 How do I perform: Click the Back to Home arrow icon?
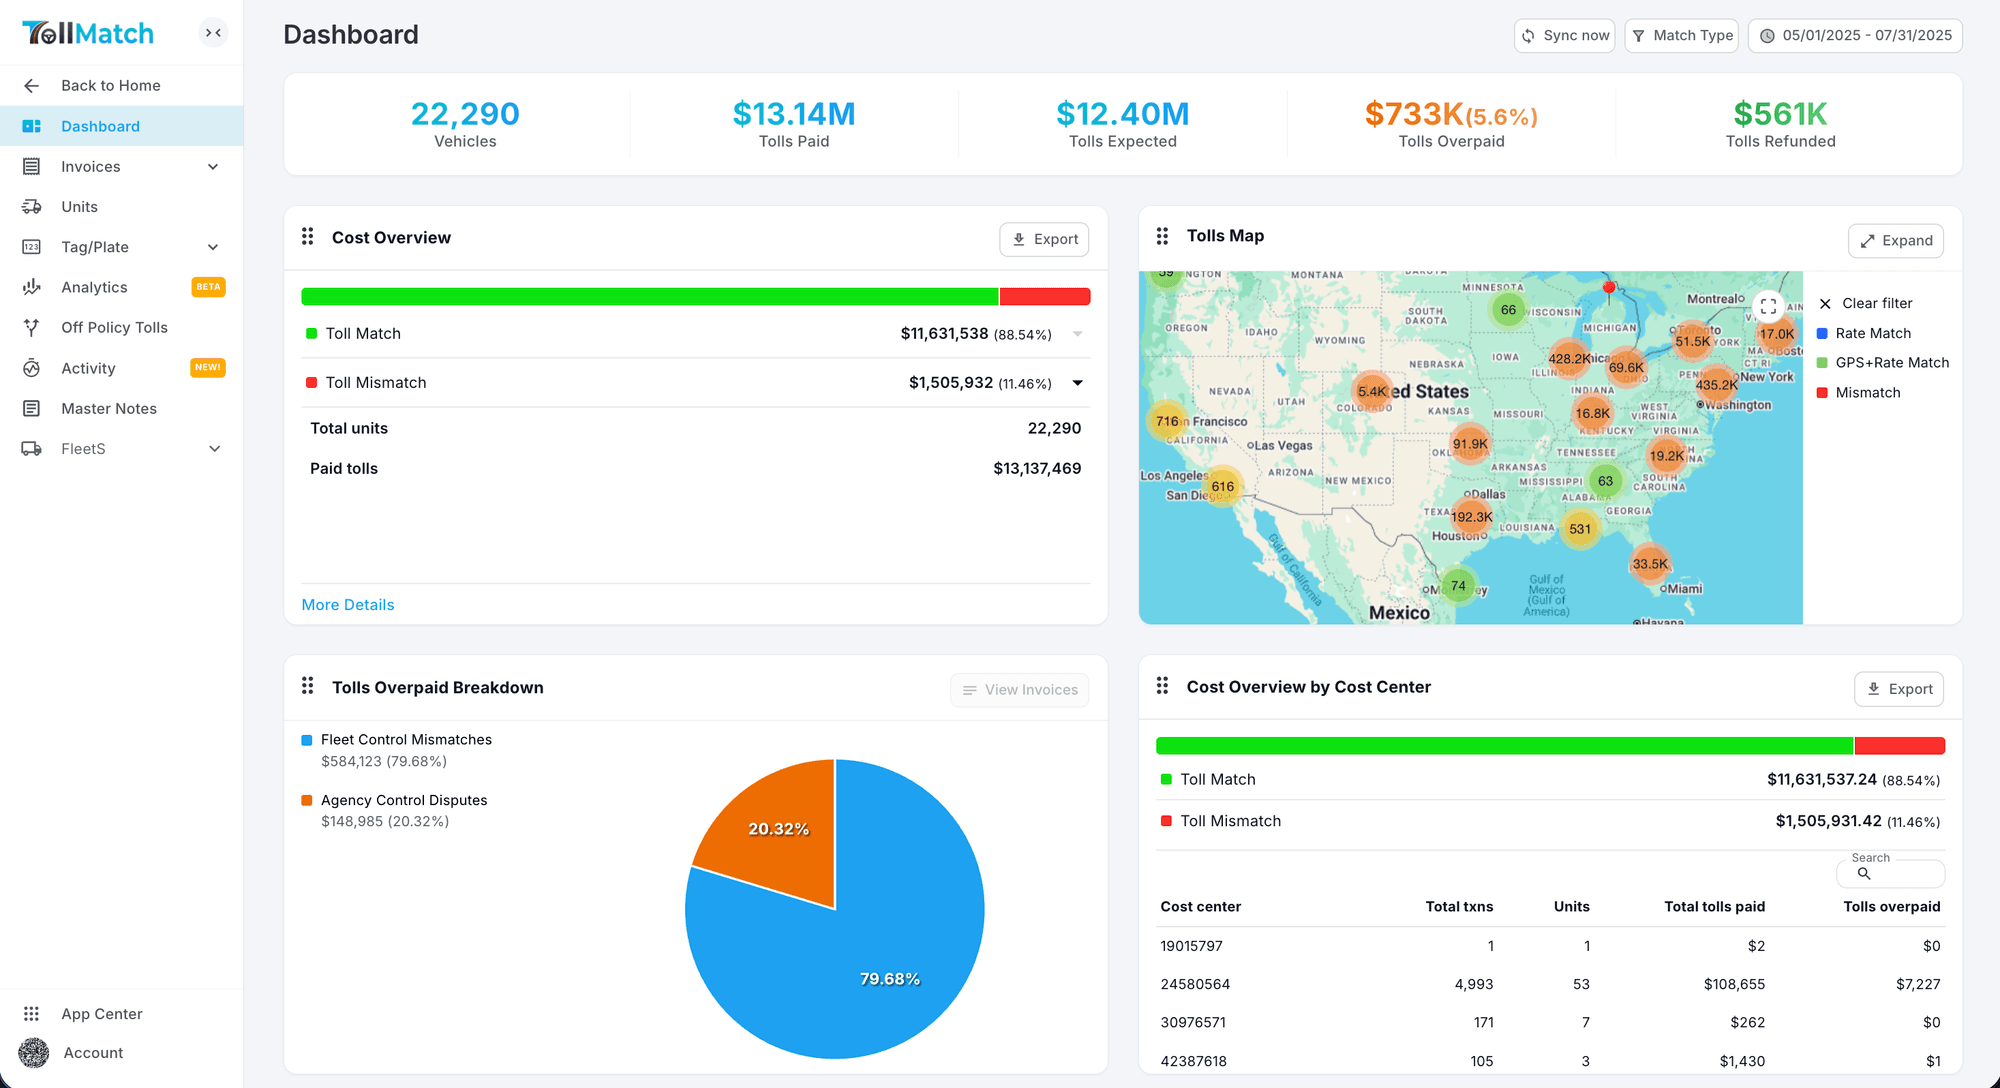[32, 86]
